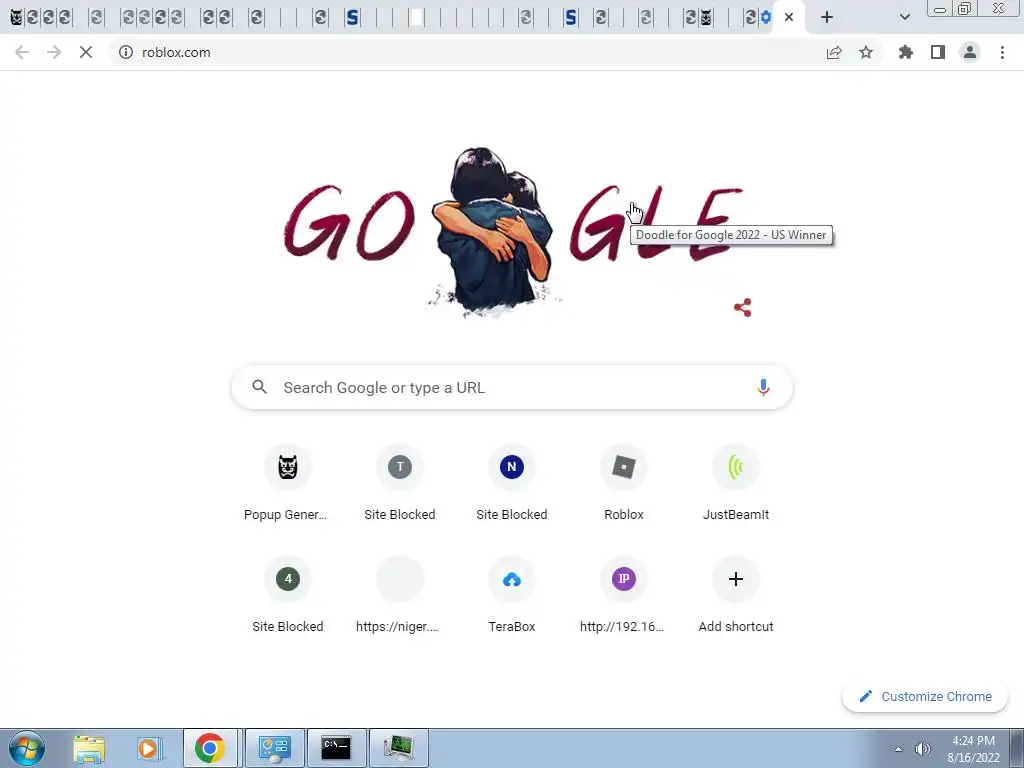Open the Site Blocked shortcut with N icon
This screenshot has height=768, width=1024.
click(x=512, y=483)
